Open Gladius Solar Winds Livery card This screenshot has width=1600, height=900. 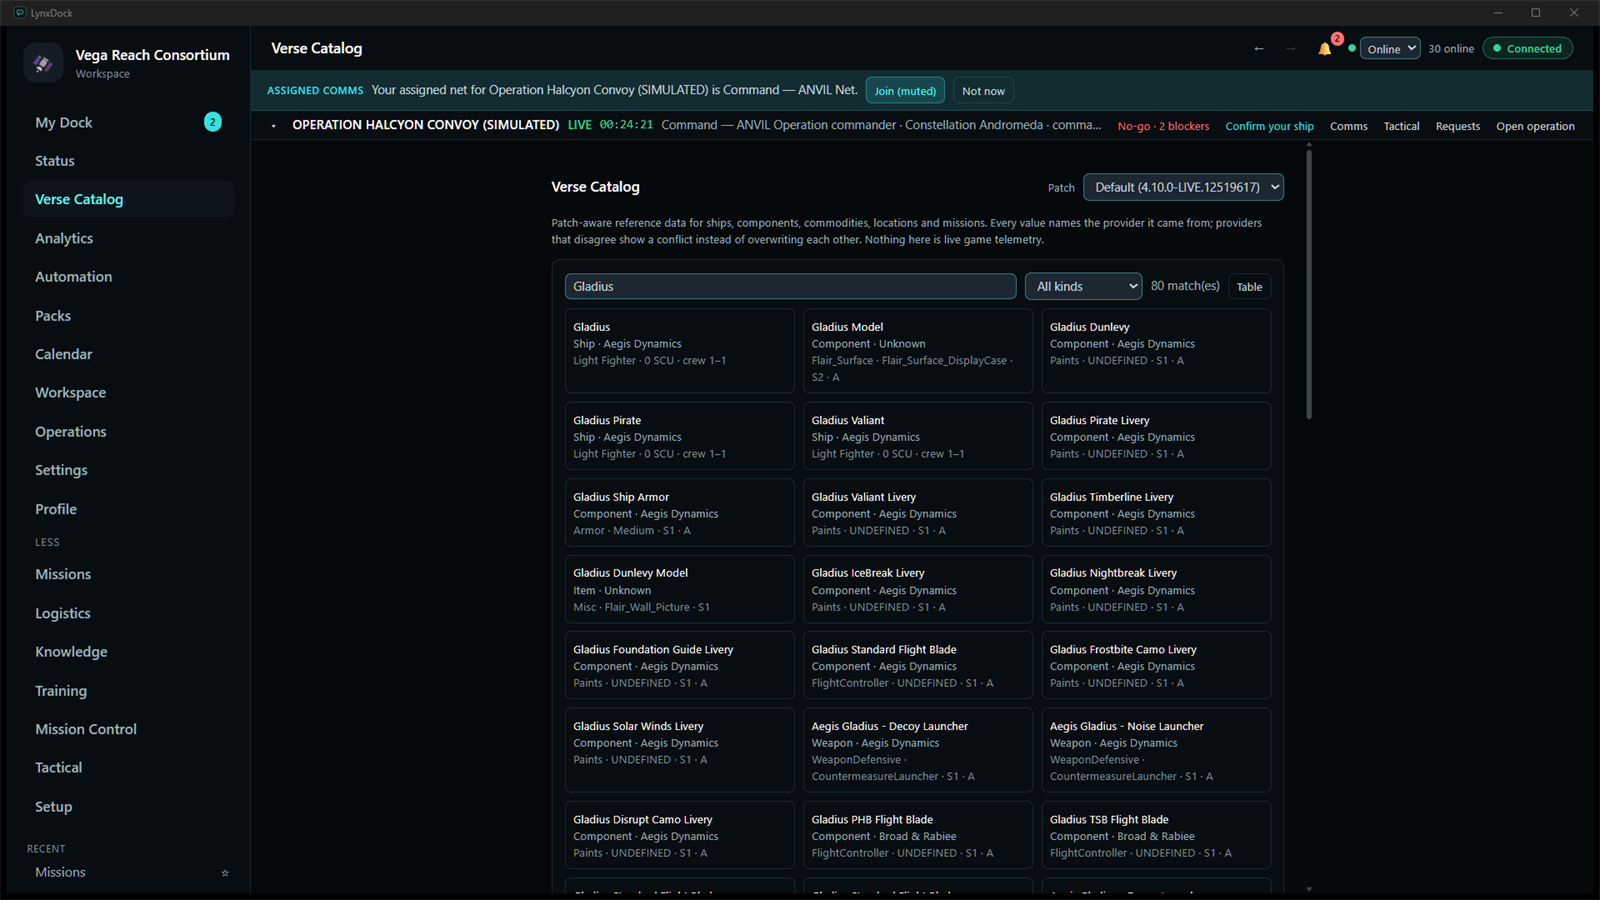(x=679, y=750)
